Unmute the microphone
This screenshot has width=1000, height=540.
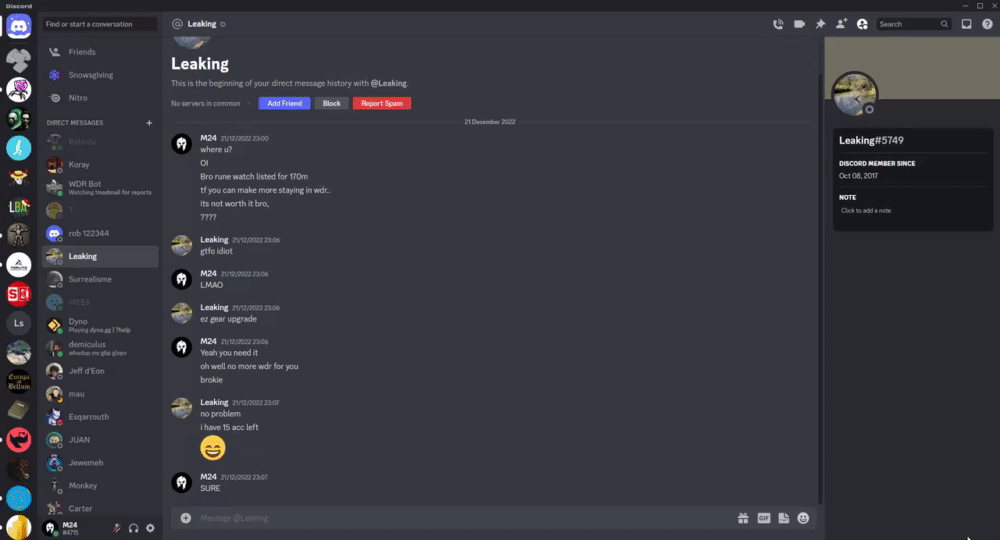(x=117, y=528)
